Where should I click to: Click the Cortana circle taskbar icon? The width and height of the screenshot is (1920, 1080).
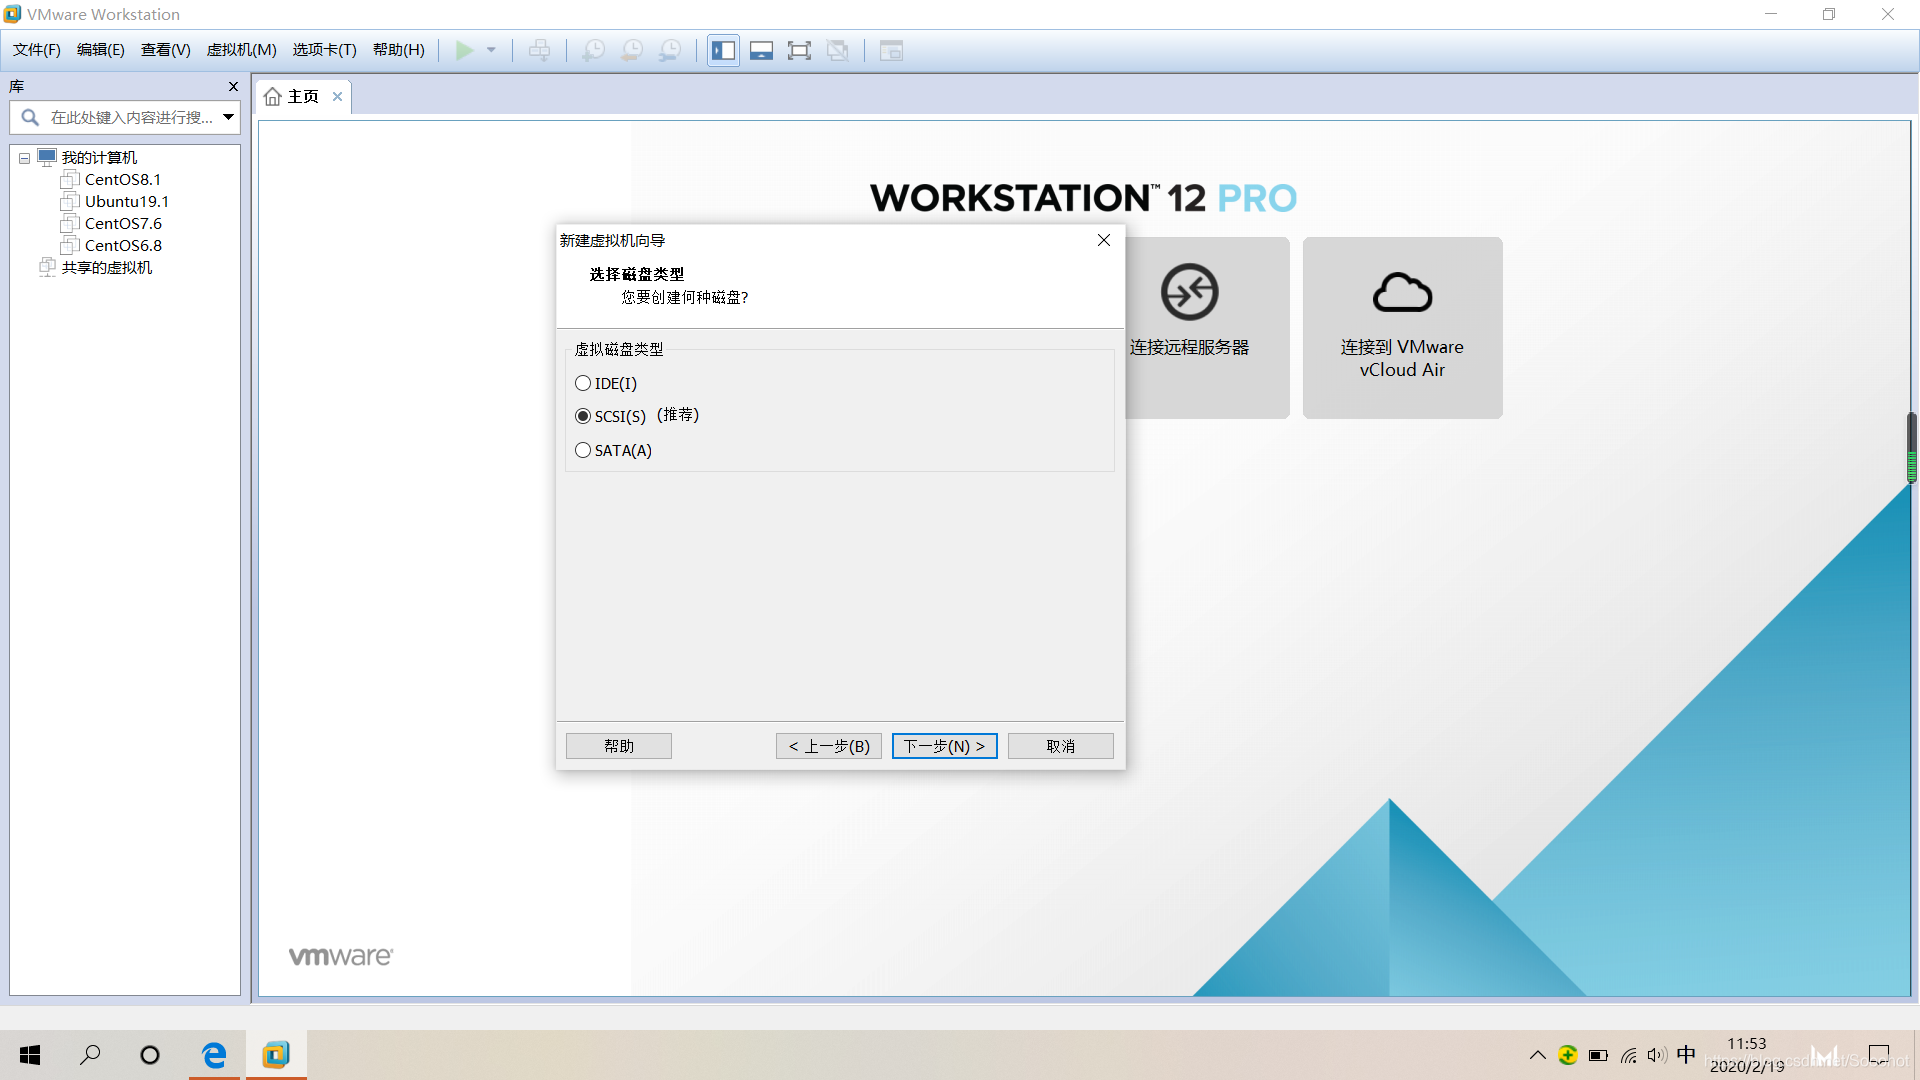coord(150,1055)
